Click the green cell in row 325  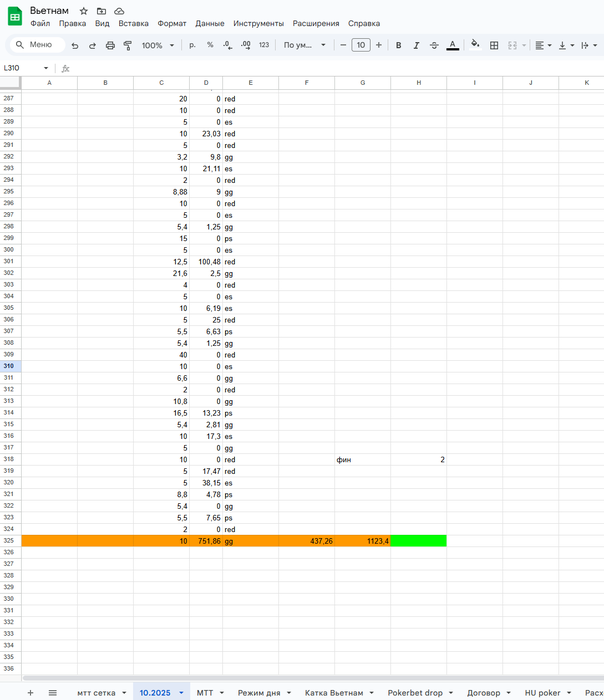418,541
